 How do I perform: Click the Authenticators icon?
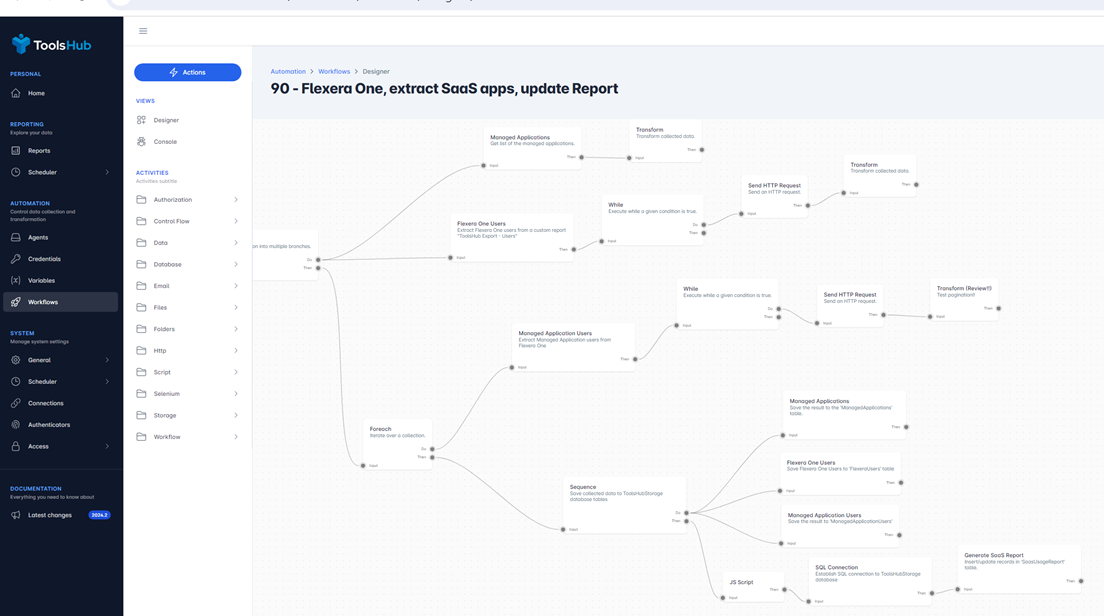16,425
